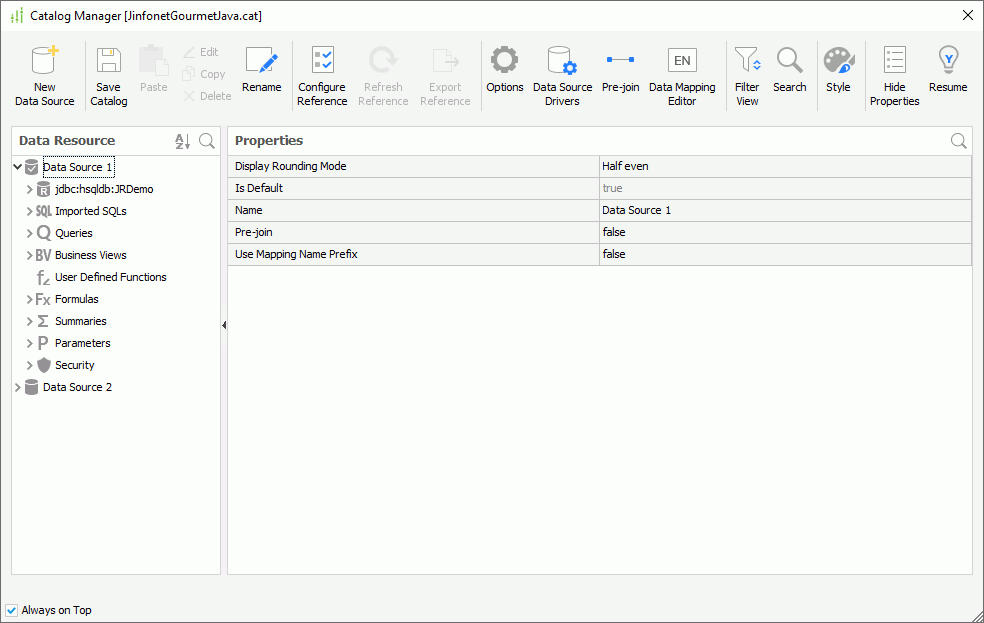Open the Style settings icon
984x623 pixels.
pyautogui.click(x=838, y=70)
